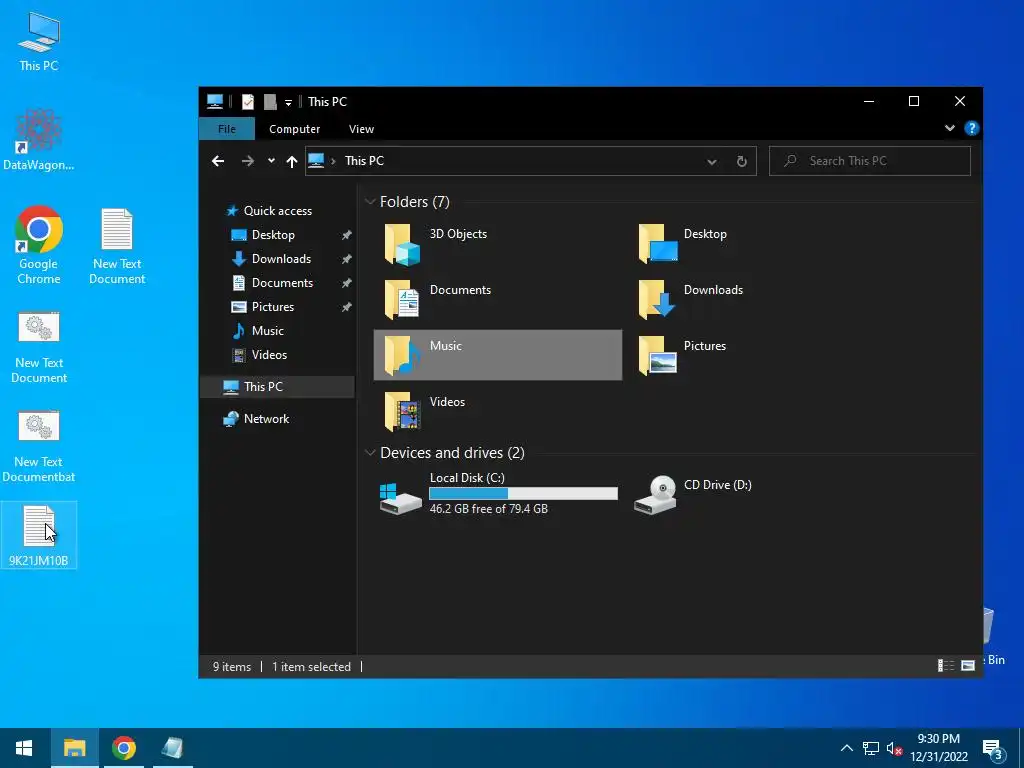1024x768 pixels.
Task: Click the Search This PC box
Action: [x=870, y=161]
